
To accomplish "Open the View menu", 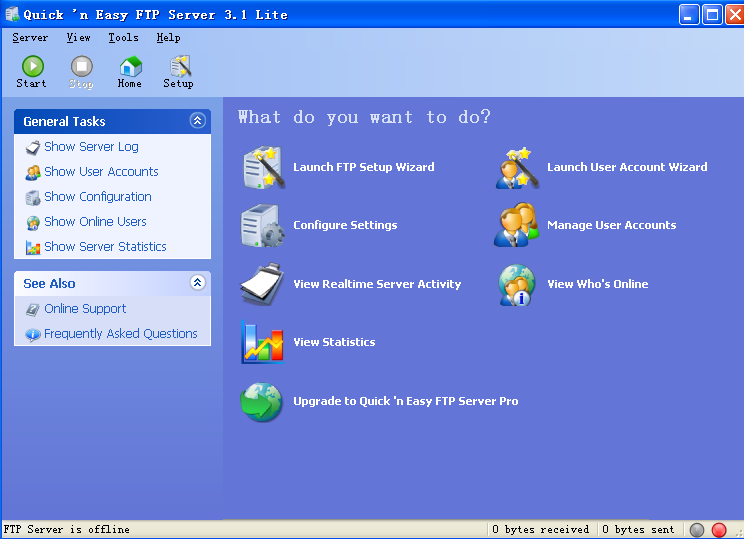I will pos(78,38).
